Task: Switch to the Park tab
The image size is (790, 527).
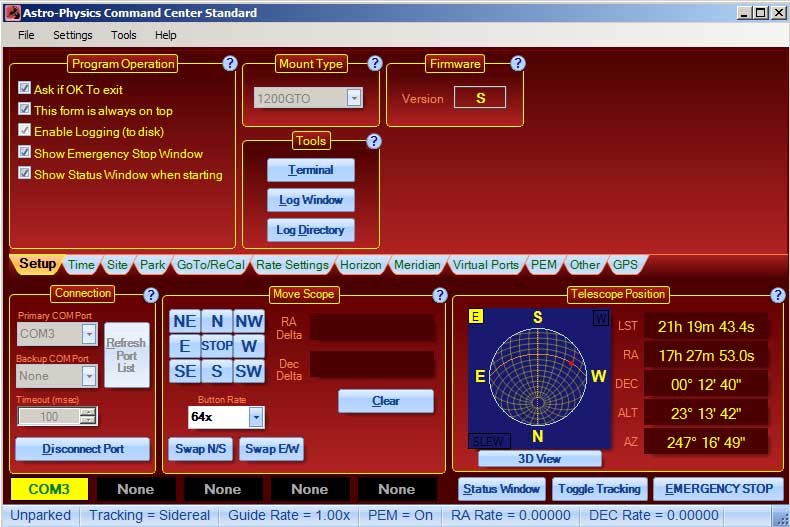Action: coord(153,265)
